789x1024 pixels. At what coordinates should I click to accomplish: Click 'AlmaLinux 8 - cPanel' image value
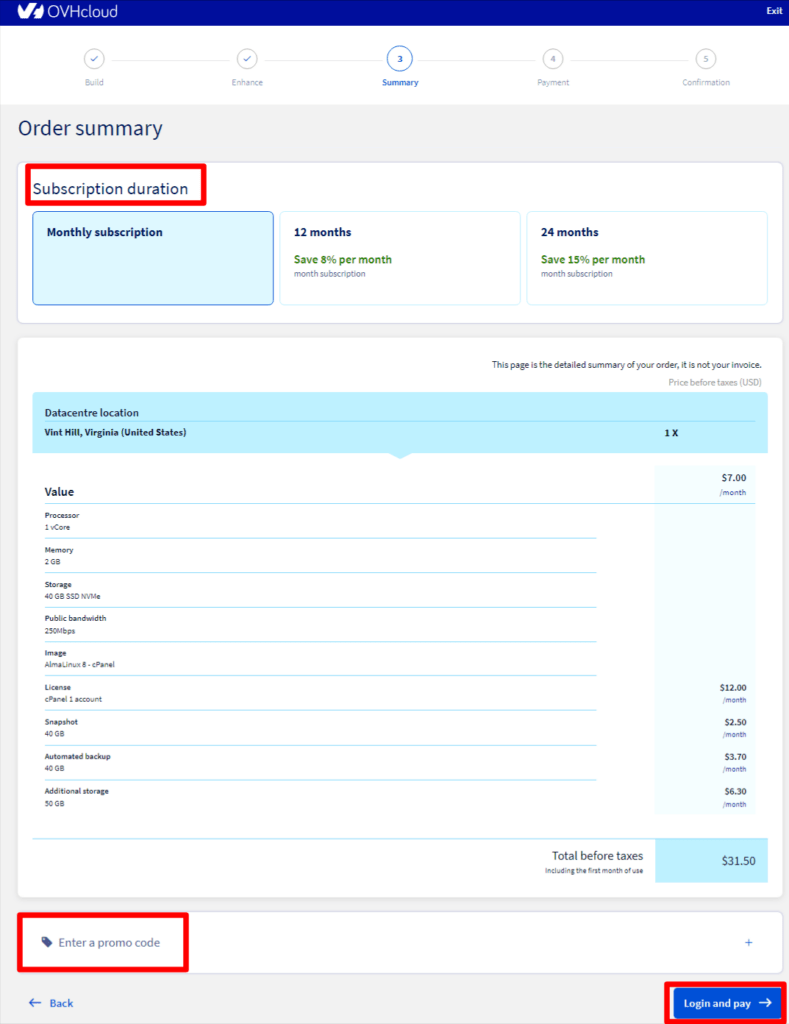click(x=79, y=664)
